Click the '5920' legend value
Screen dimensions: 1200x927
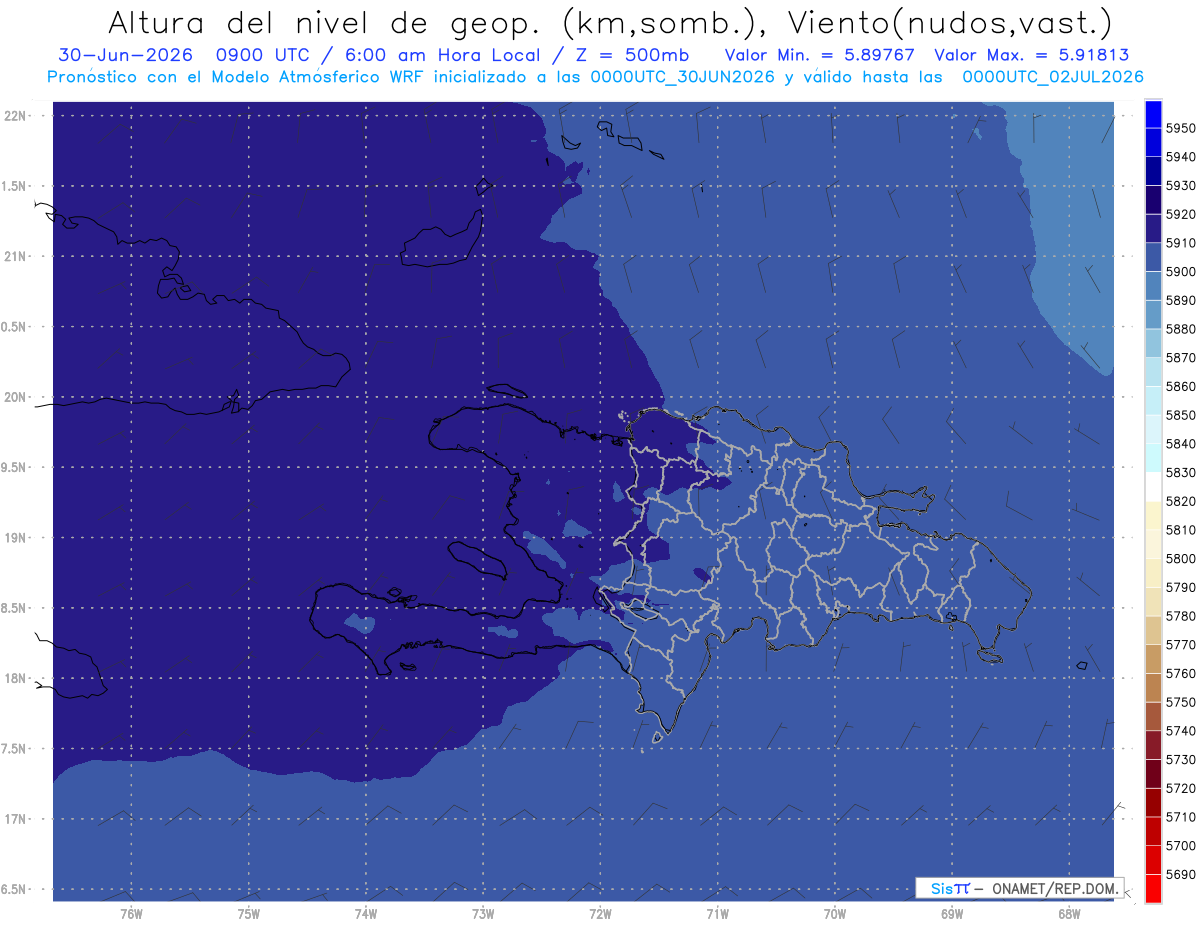pyautogui.click(x=1180, y=214)
